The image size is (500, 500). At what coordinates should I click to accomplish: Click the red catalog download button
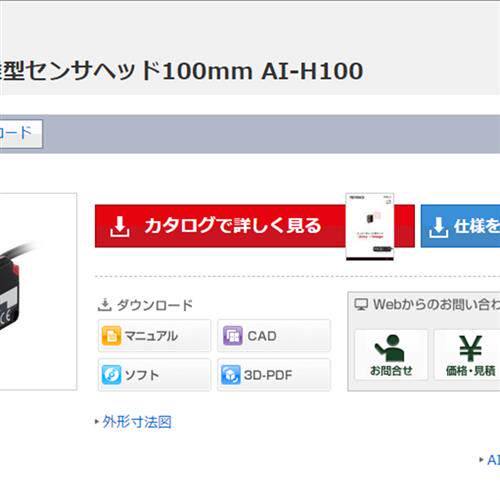(x=255, y=226)
